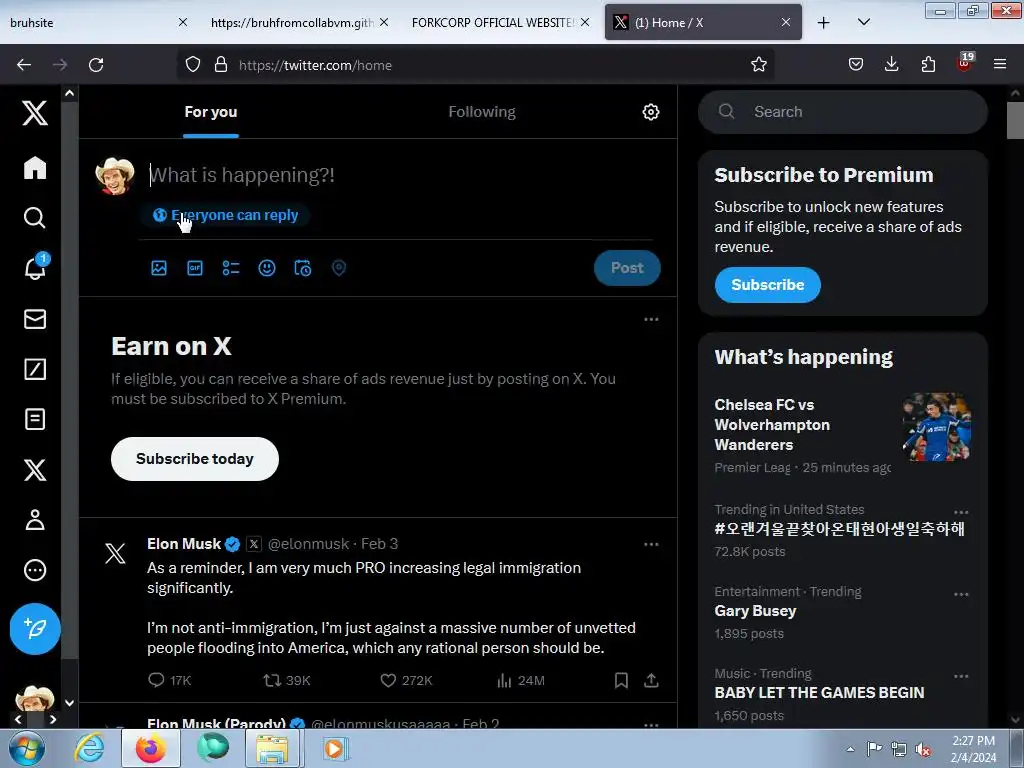This screenshot has height=768, width=1024.
Task: Open Premium X icon in sidebar
Action: point(35,470)
